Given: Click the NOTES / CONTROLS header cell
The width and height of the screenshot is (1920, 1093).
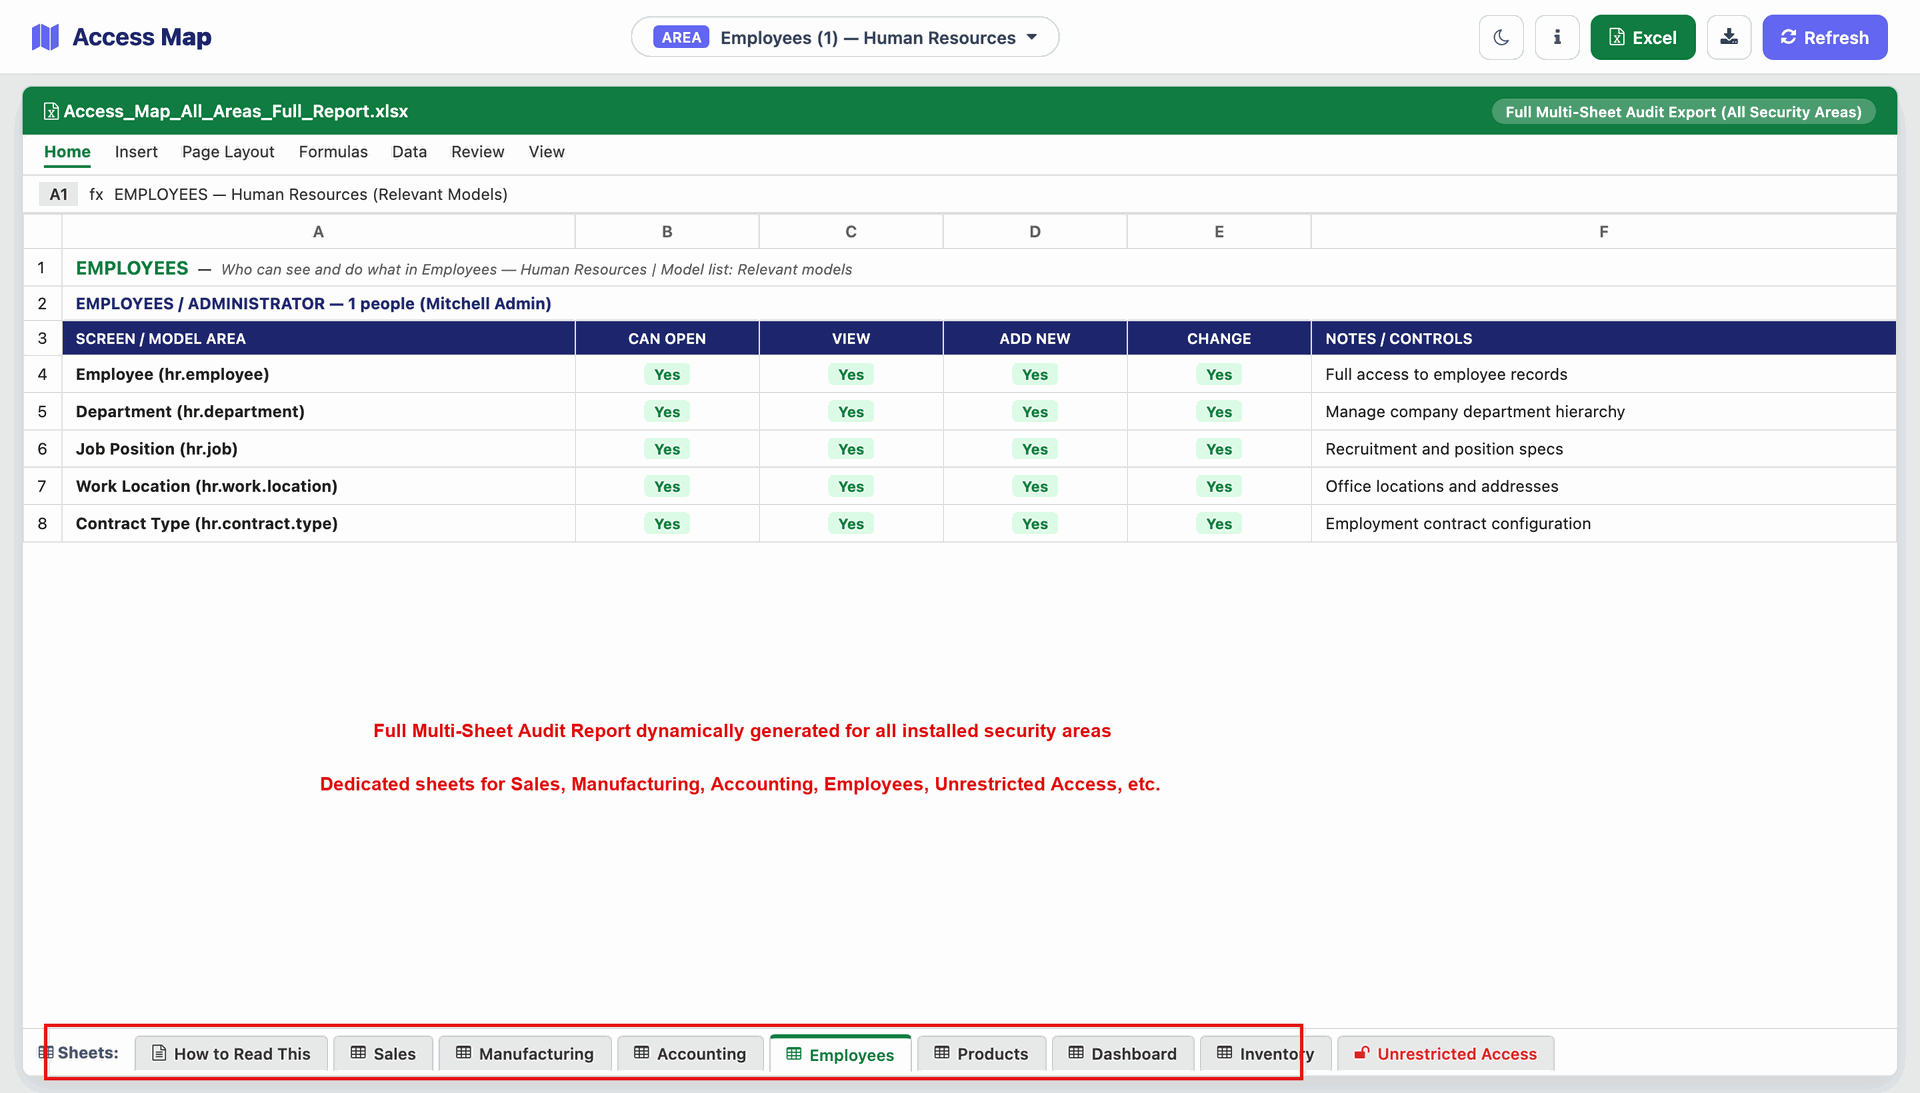Looking at the screenshot, I should pyautogui.click(x=1604, y=338).
